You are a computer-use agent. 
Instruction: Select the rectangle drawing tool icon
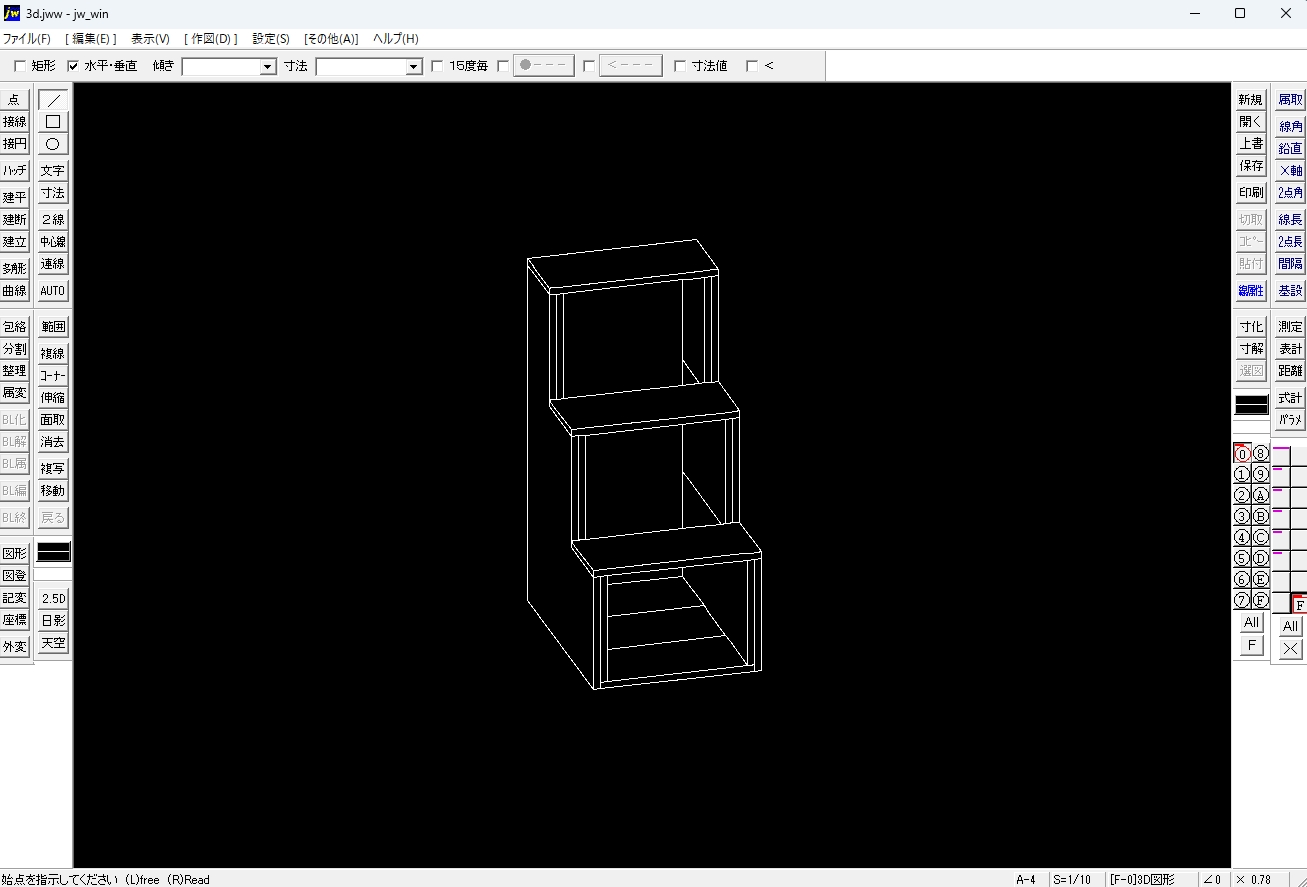pos(53,122)
